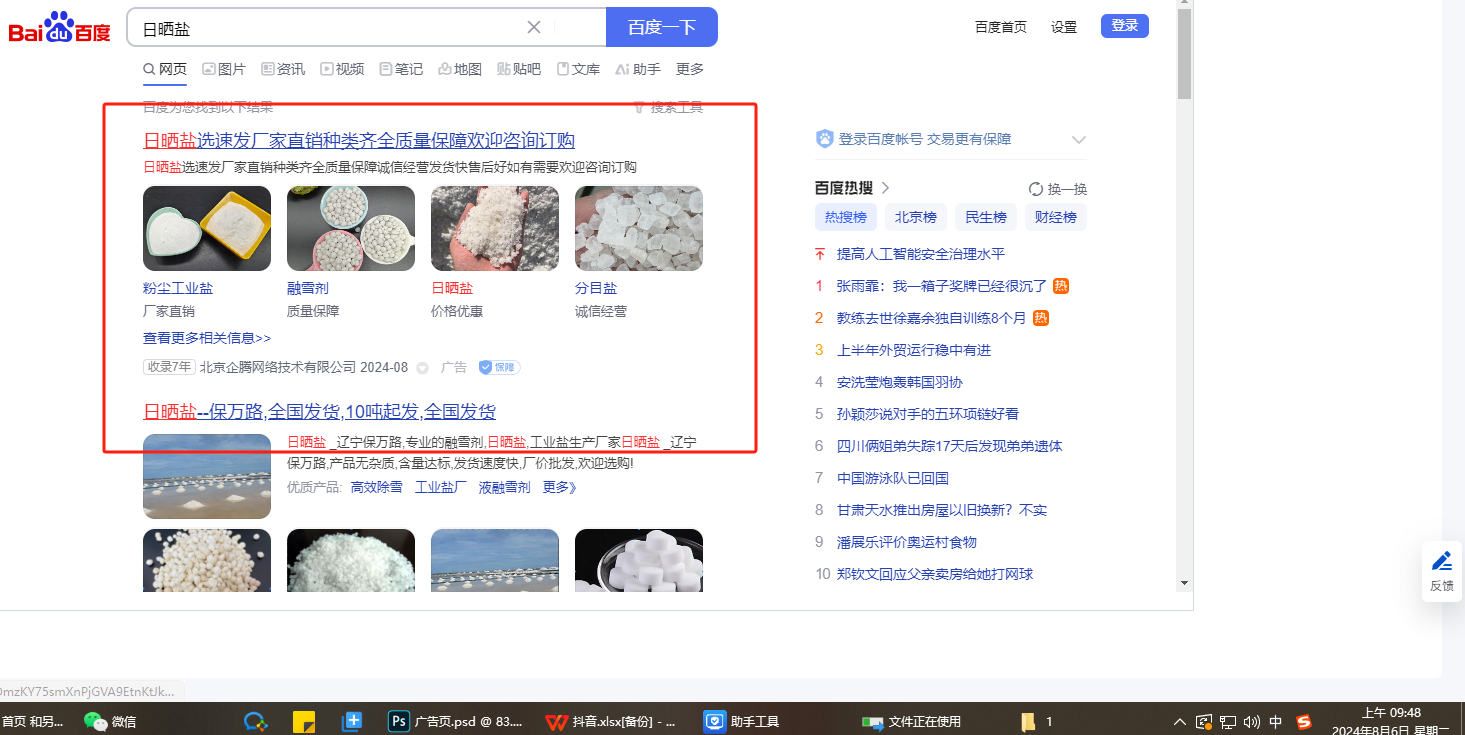Click the page scrollbar down arrow
The width and height of the screenshot is (1465, 735).
[1185, 582]
